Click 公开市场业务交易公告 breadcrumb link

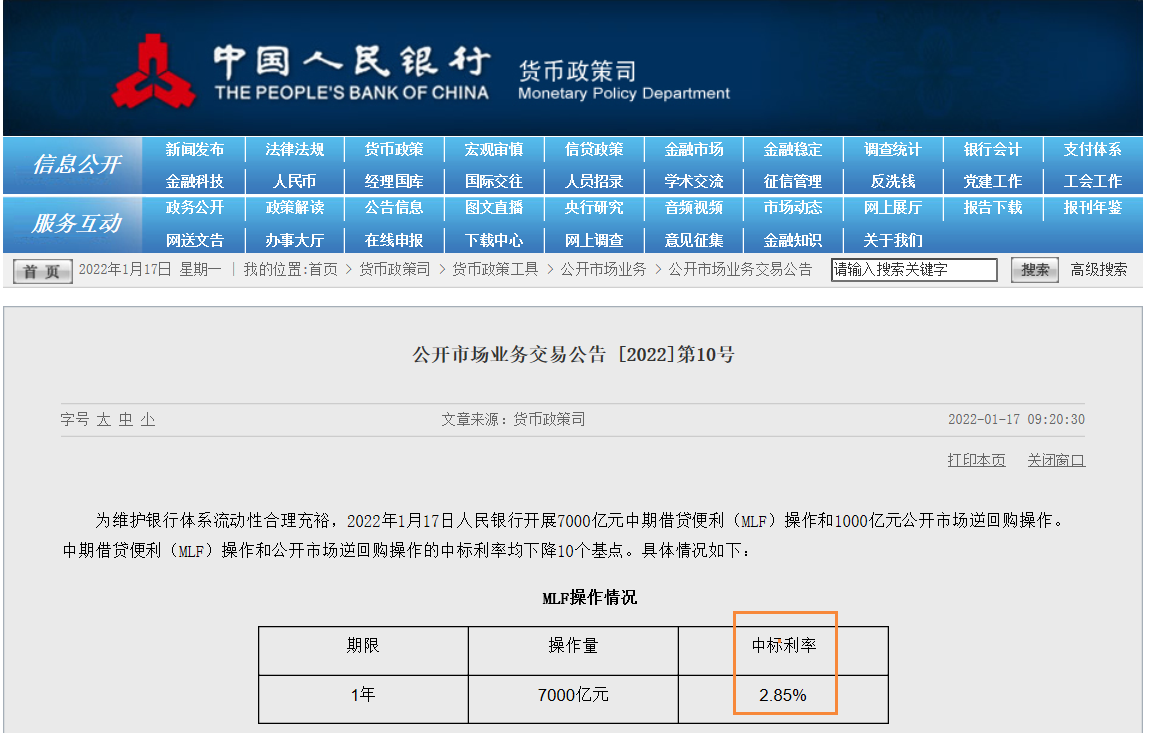pos(740,270)
